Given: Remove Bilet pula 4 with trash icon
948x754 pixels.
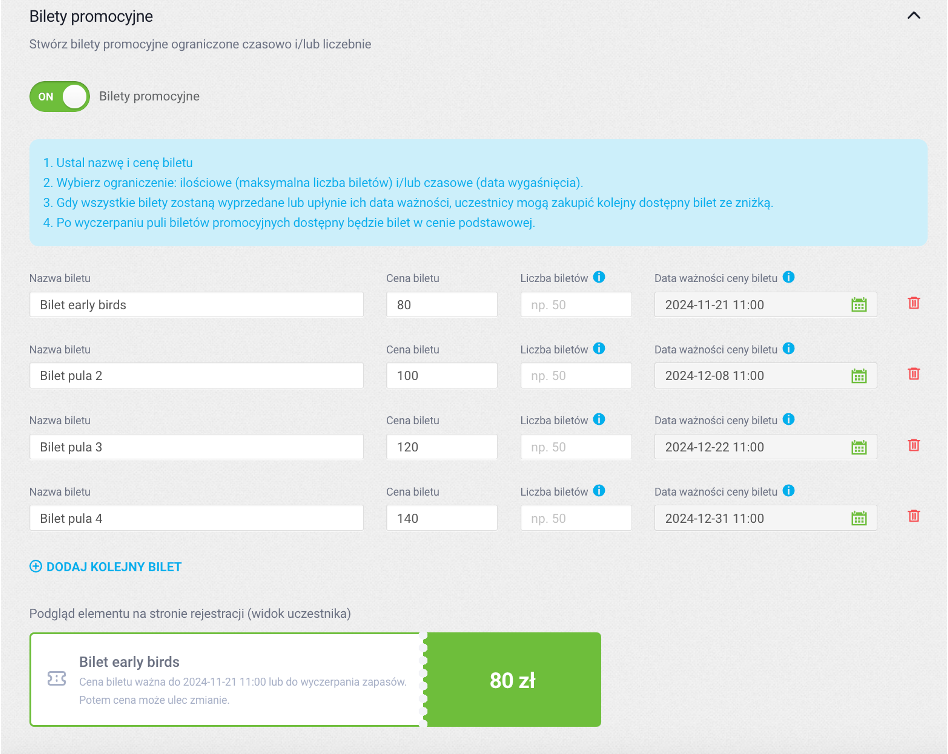Looking at the screenshot, I should point(914,516).
